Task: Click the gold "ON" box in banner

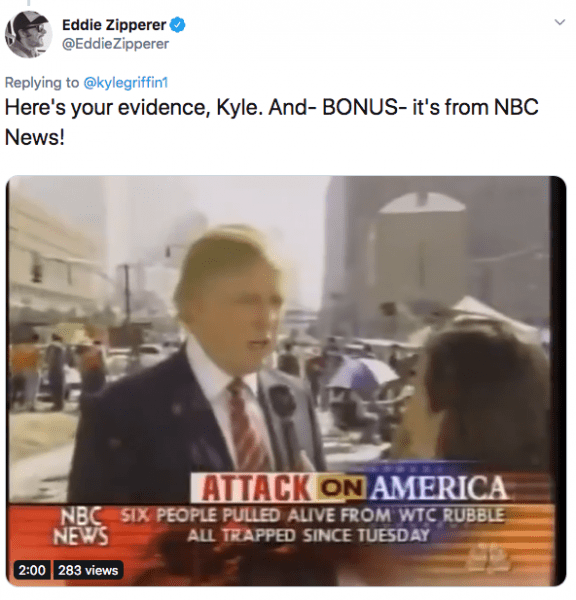Action: [341, 488]
